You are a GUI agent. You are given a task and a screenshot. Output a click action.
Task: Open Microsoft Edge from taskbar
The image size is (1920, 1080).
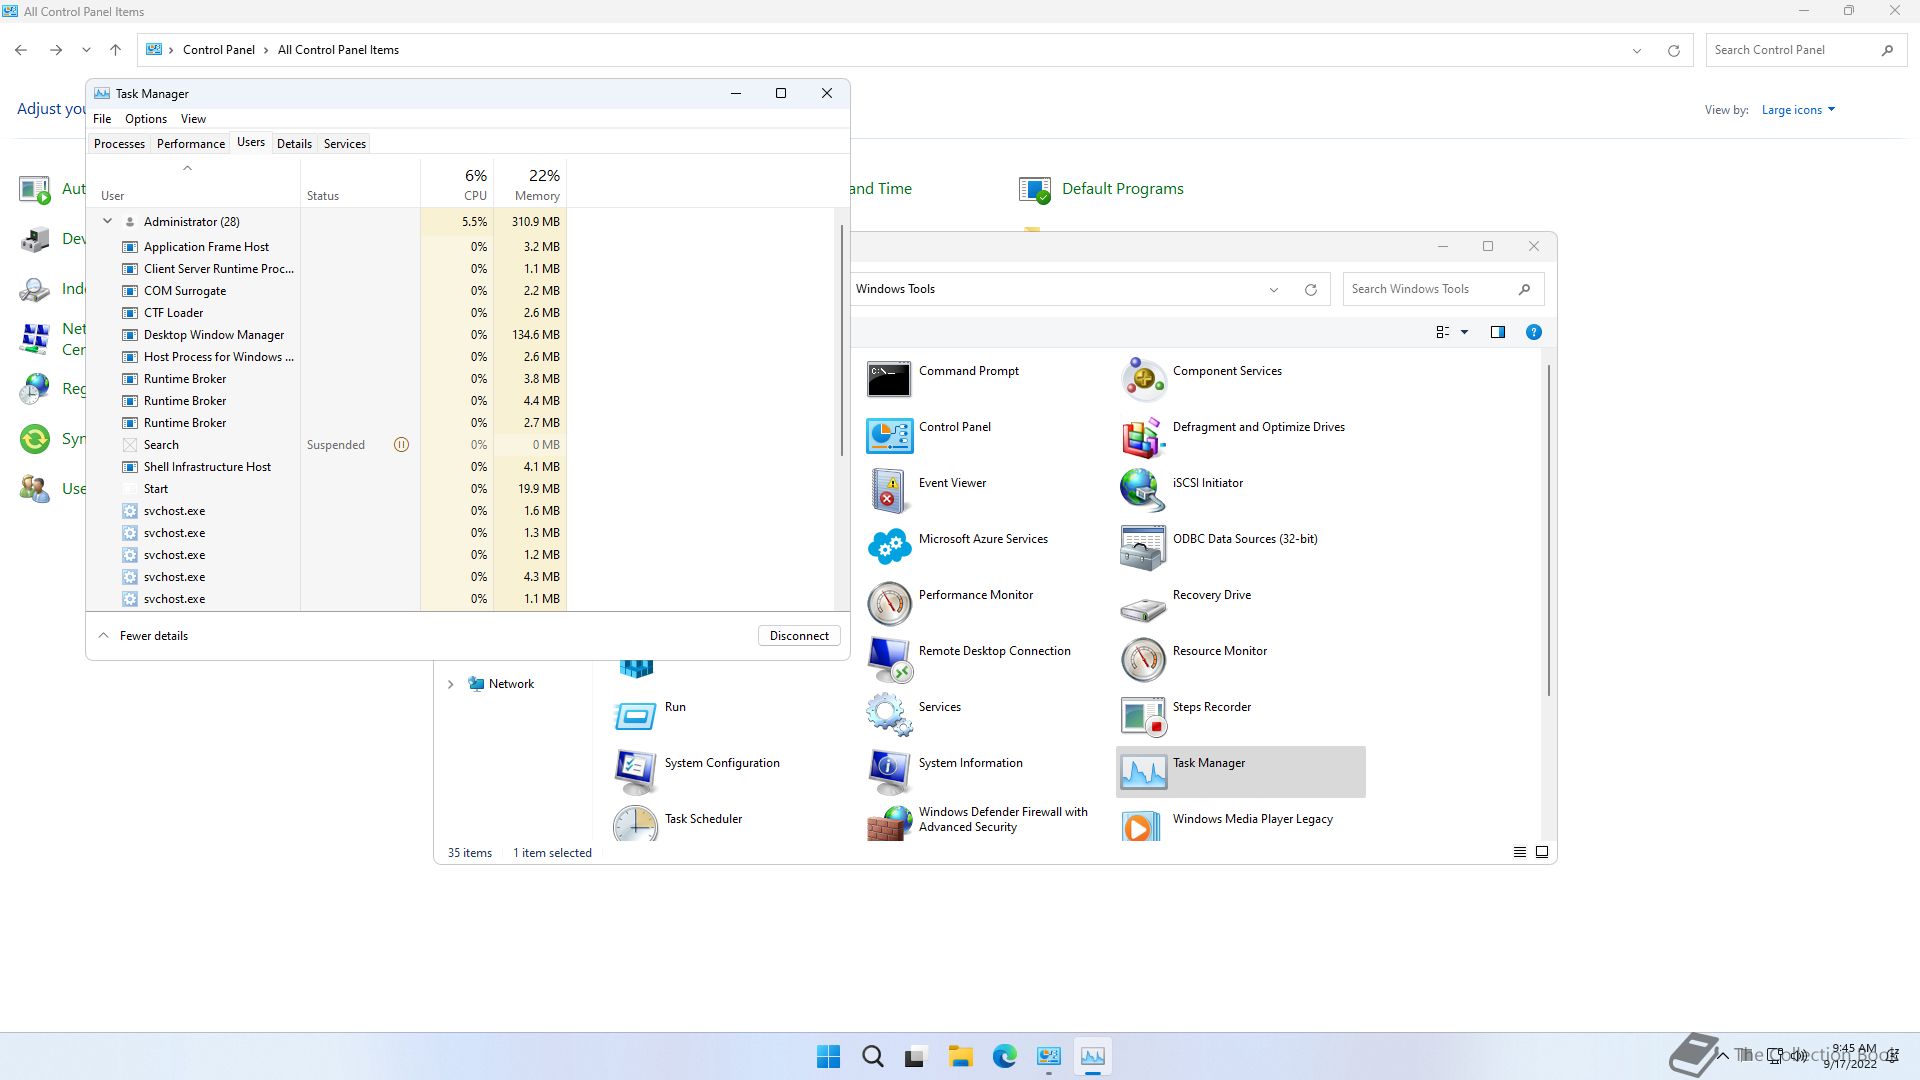(1004, 1056)
